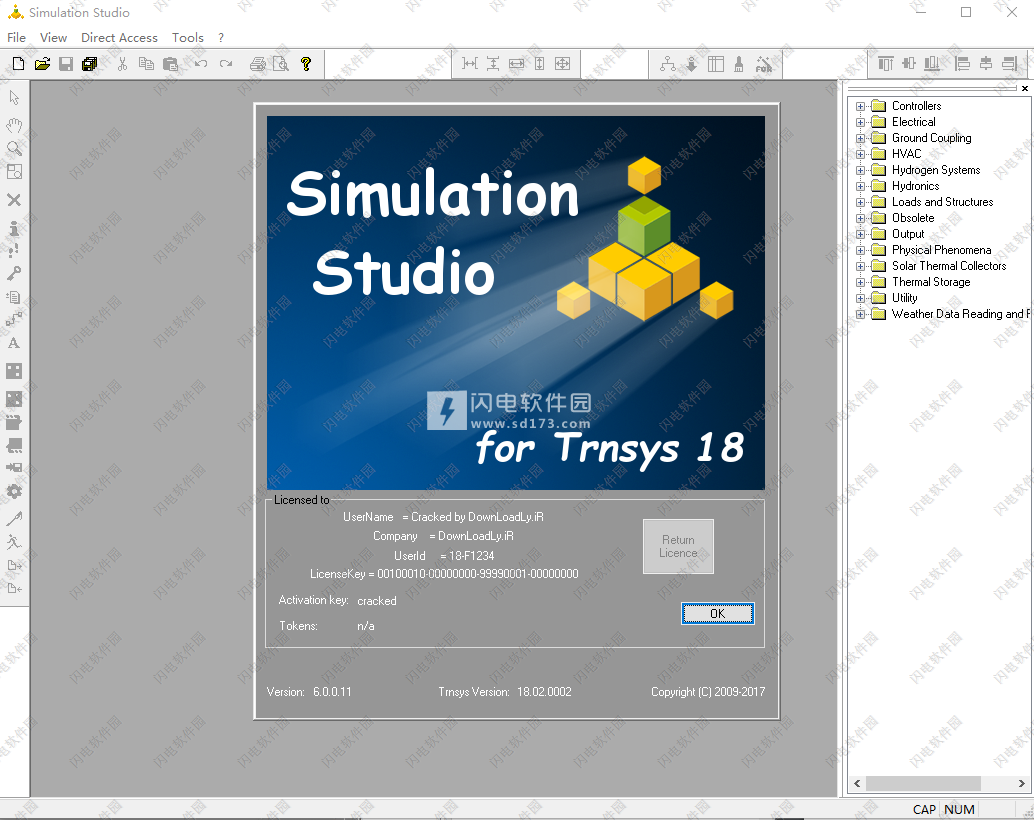Image resolution: width=1034 pixels, height=820 pixels.
Task: Create a new project with New icon
Action: pos(18,64)
